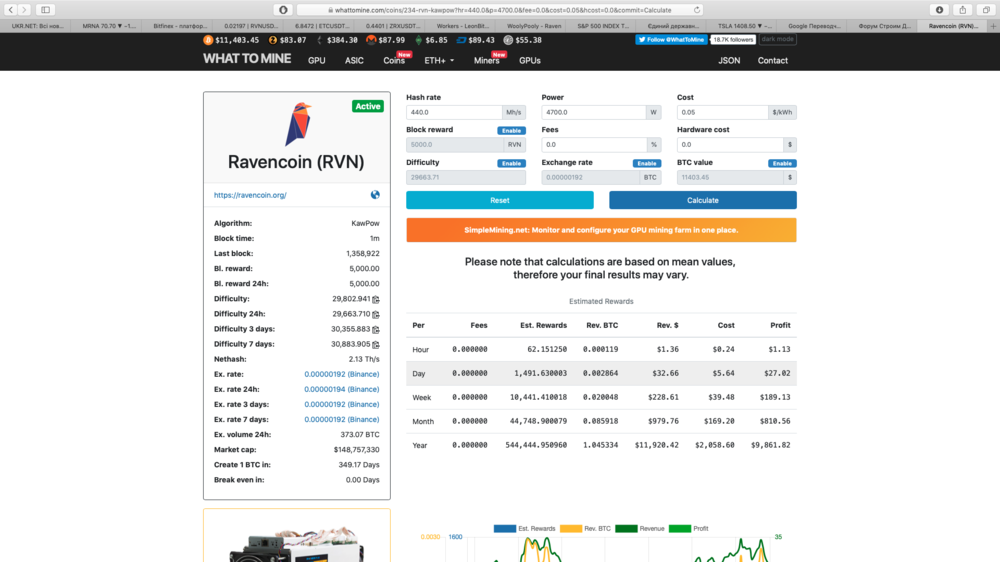Open the Contact nav link
This screenshot has height=562, width=1000.
(x=772, y=61)
